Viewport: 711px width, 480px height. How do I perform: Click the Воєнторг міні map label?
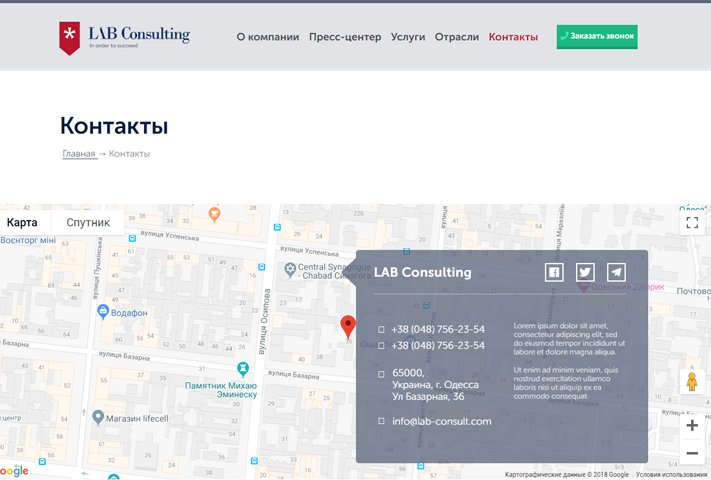(28, 240)
